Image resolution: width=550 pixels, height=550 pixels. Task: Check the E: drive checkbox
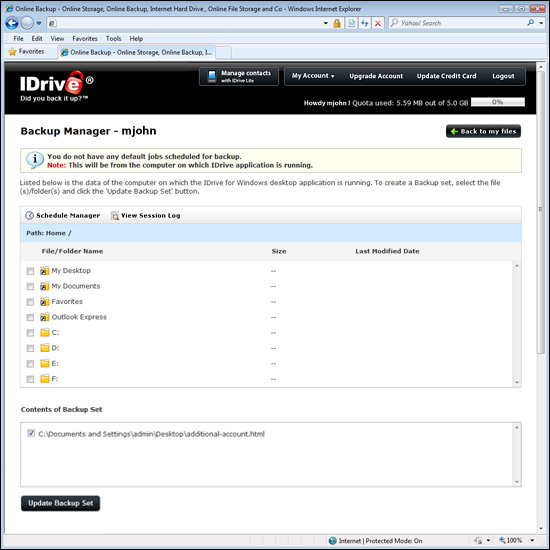30,364
